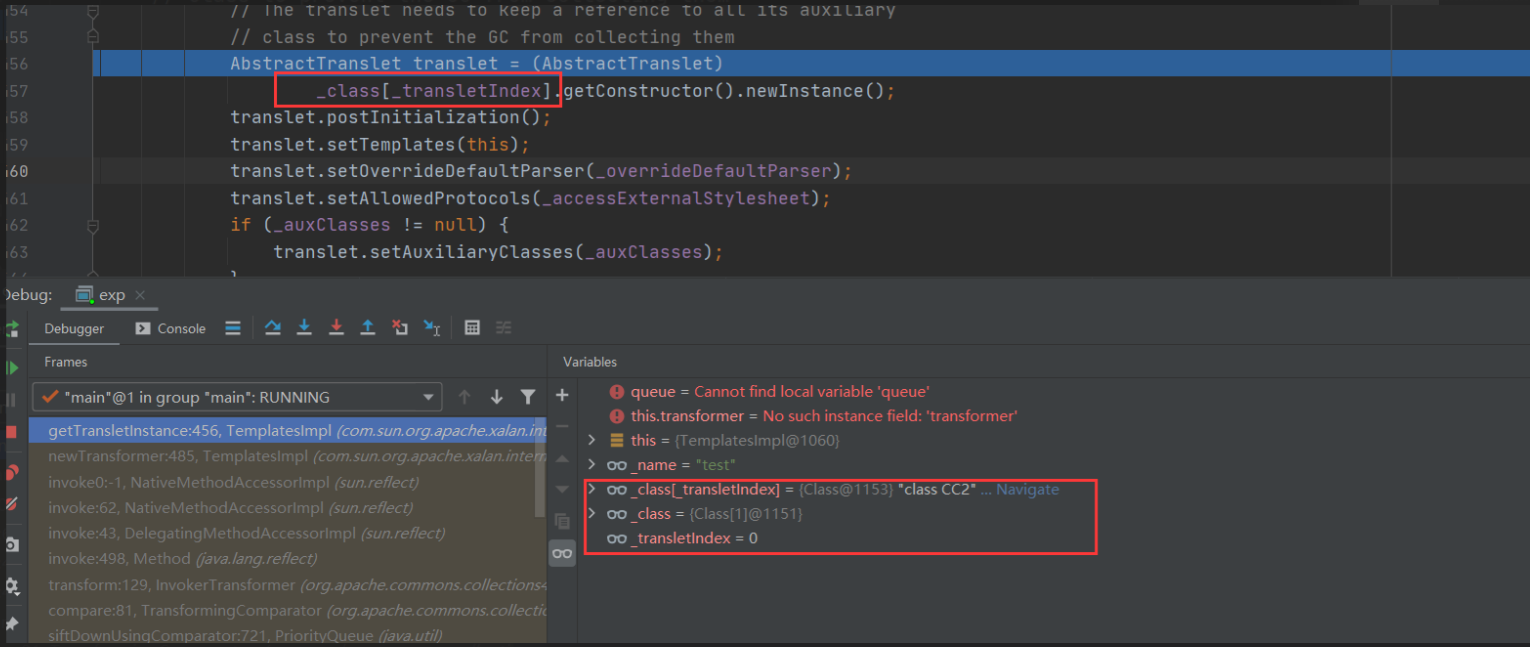Screen dimensions: 1530x647
Task: Select frame invoke0:-1, NativeMethodAccessorImpl
Action: (x=288, y=482)
